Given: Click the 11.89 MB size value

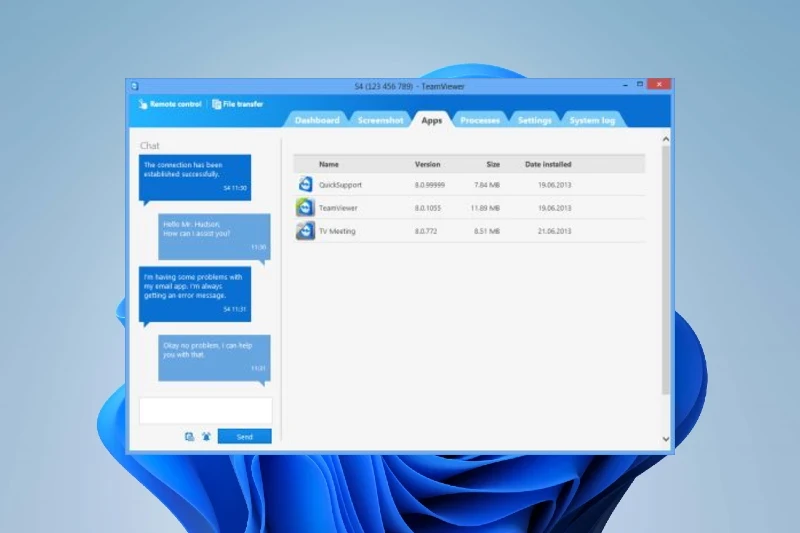Looking at the screenshot, I should tap(485, 208).
